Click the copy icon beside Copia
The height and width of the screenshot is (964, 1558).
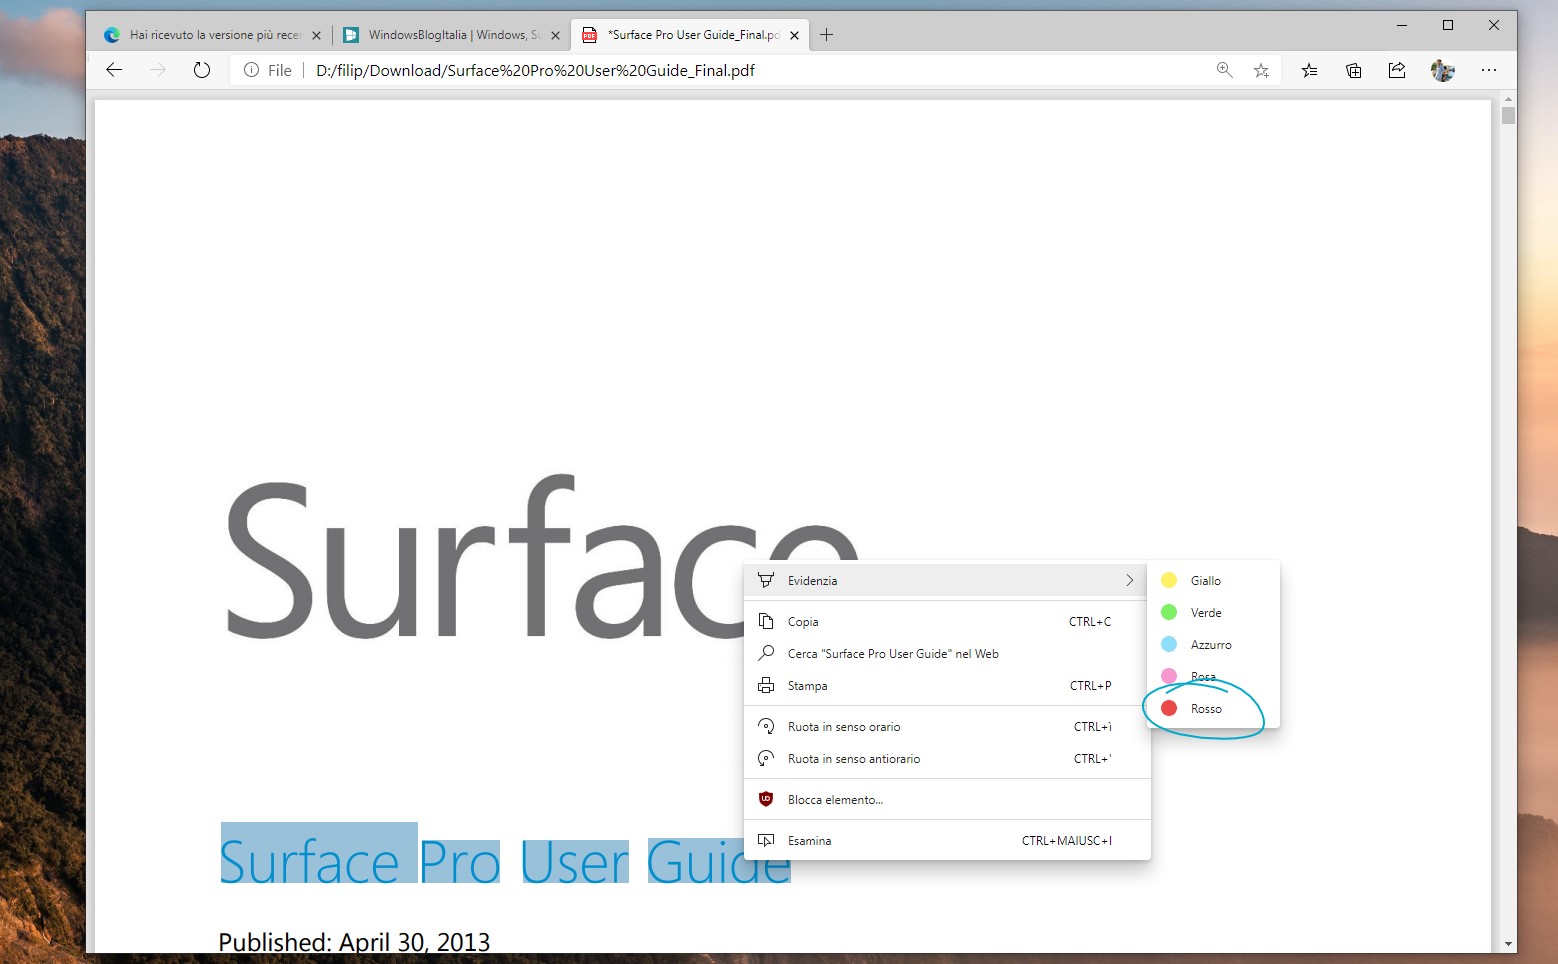tap(766, 621)
